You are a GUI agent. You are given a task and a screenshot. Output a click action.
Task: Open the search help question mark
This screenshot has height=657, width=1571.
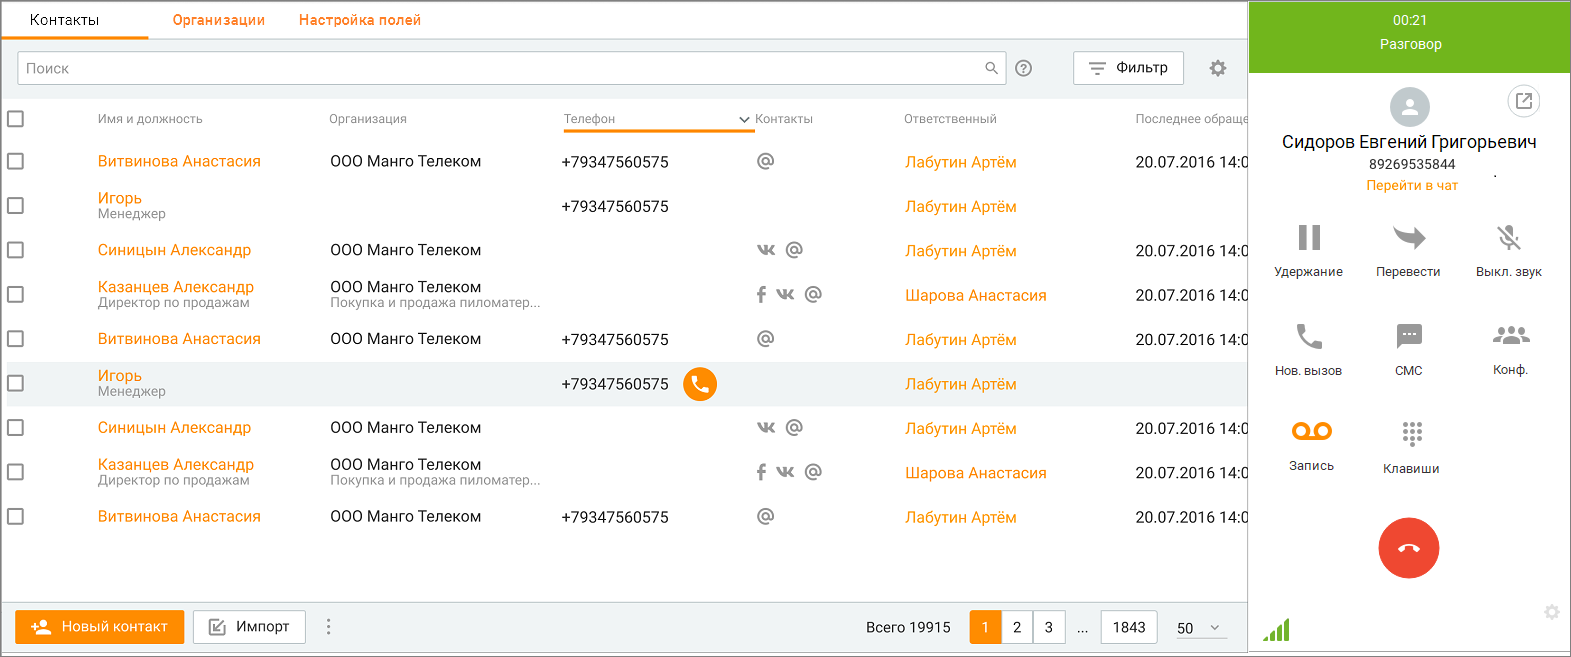[x=1023, y=68]
